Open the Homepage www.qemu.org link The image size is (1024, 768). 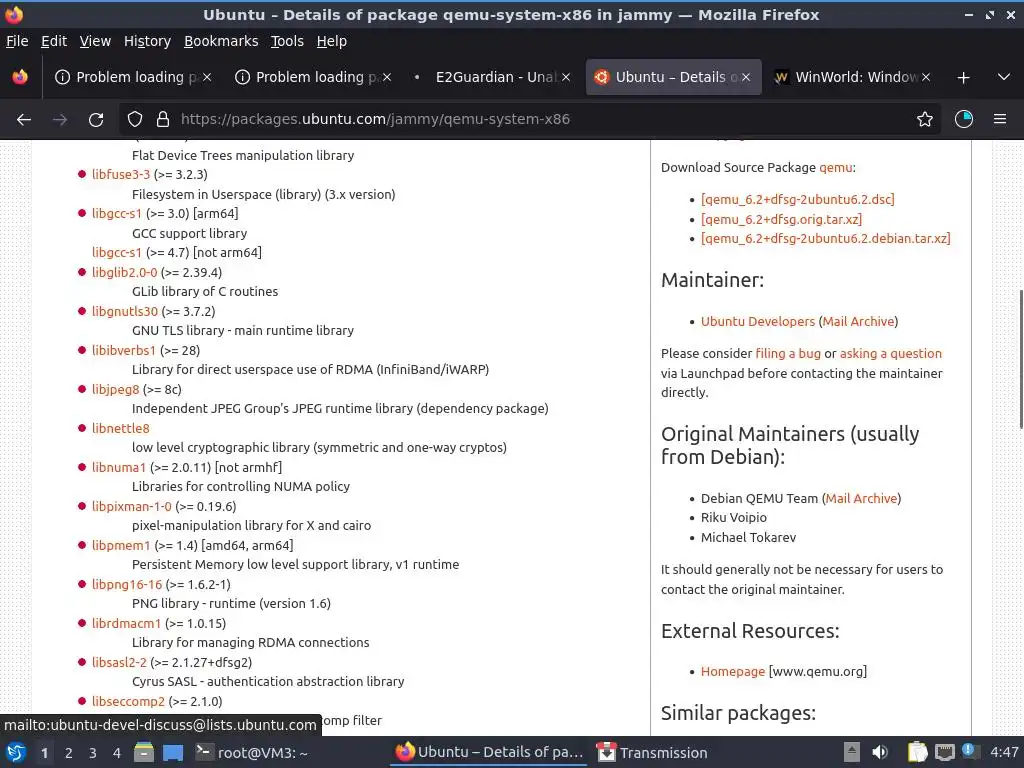tap(733, 671)
